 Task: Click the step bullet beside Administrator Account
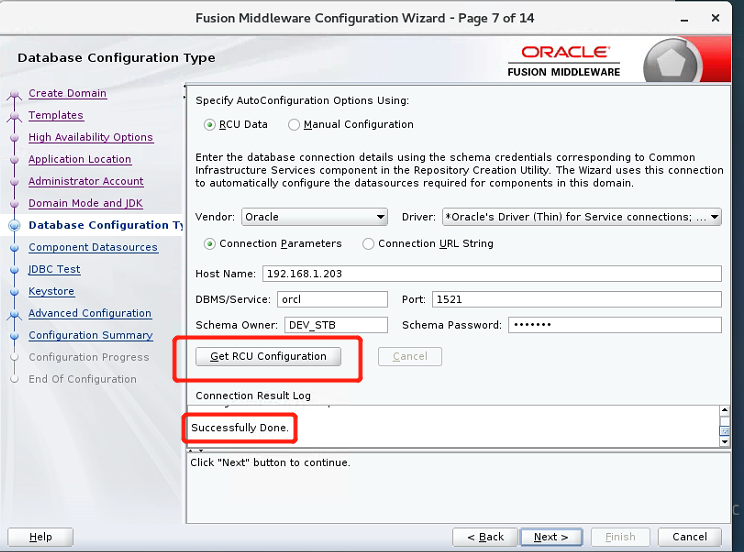[x=15, y=181]
